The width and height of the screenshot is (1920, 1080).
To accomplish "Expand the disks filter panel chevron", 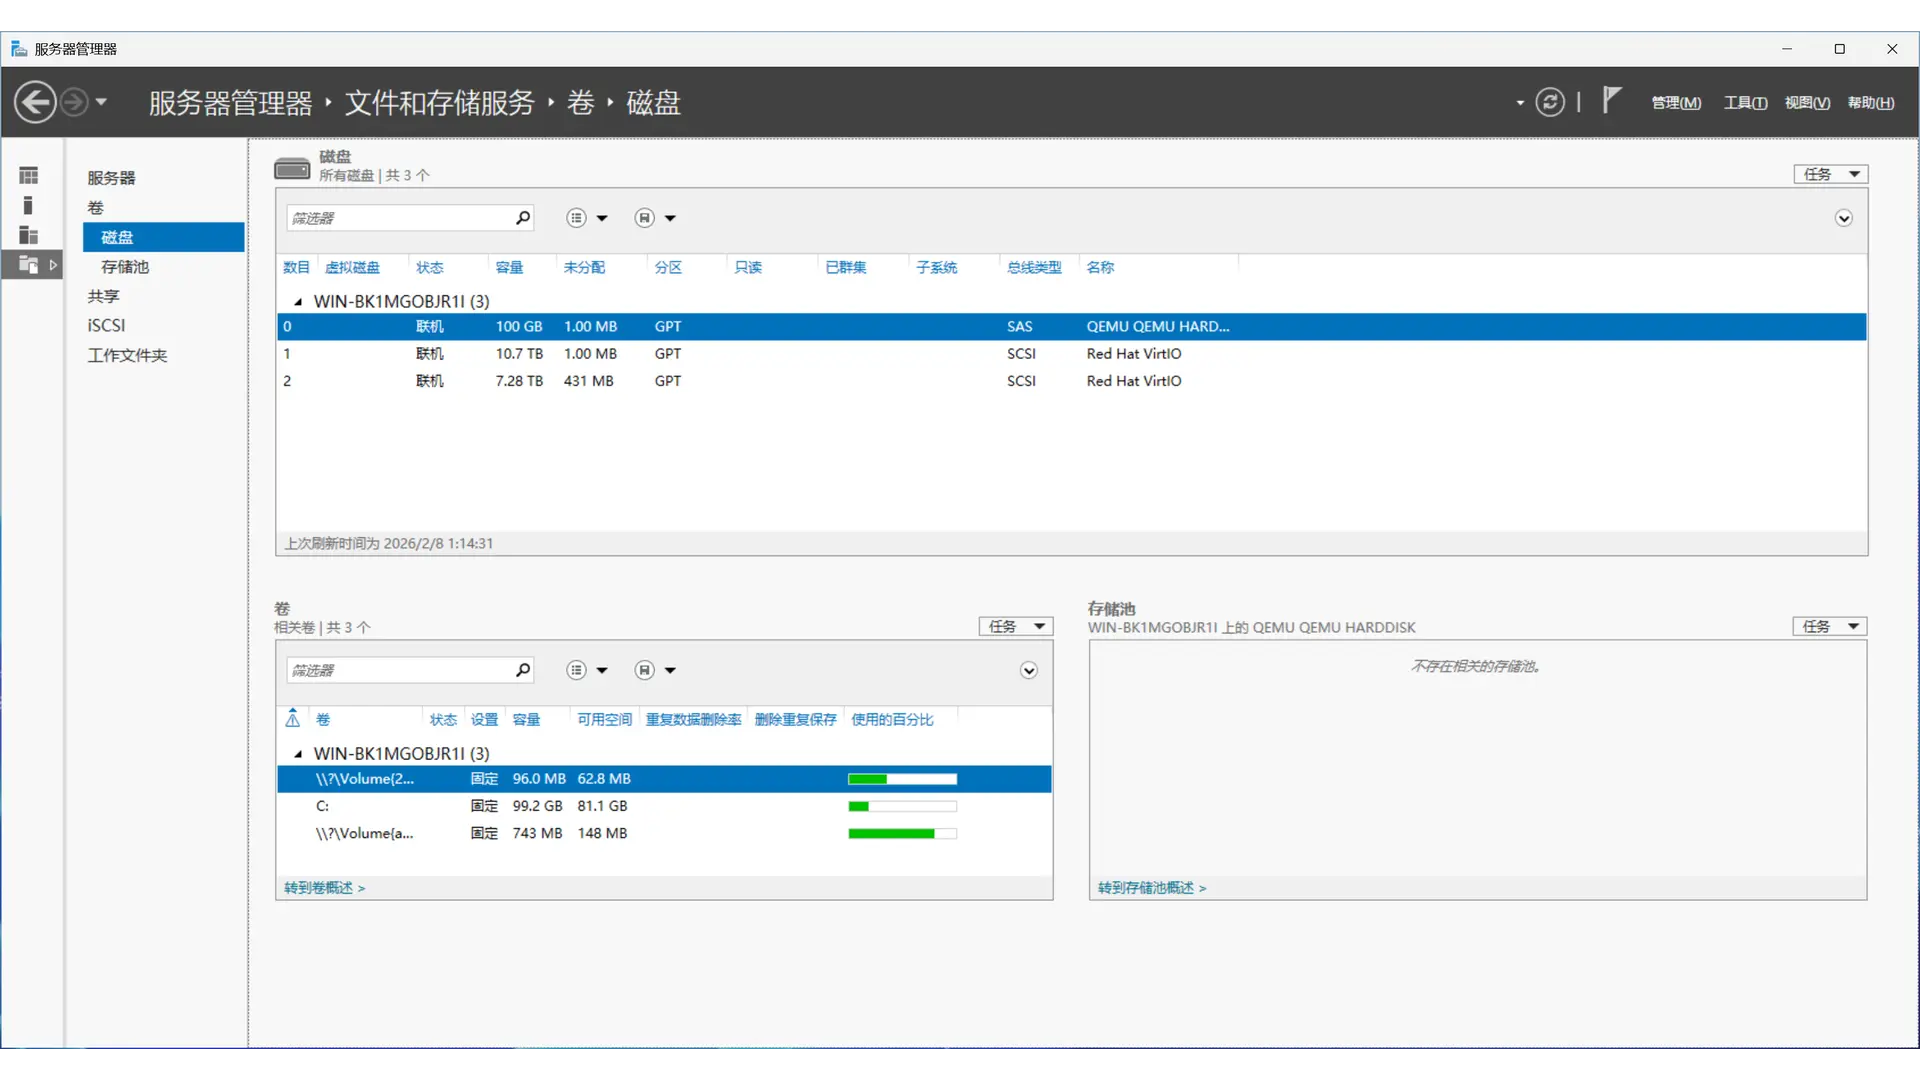I will [x=1843, y=218].
